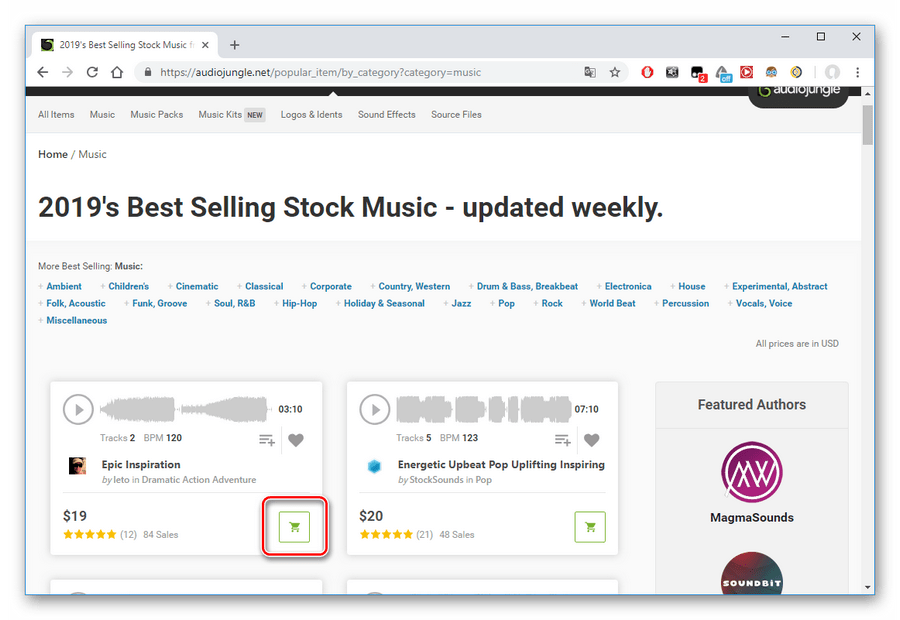Viewport: 900px width, 620px height.
Task: Open a new browser tab
Action: click(234, 45)
